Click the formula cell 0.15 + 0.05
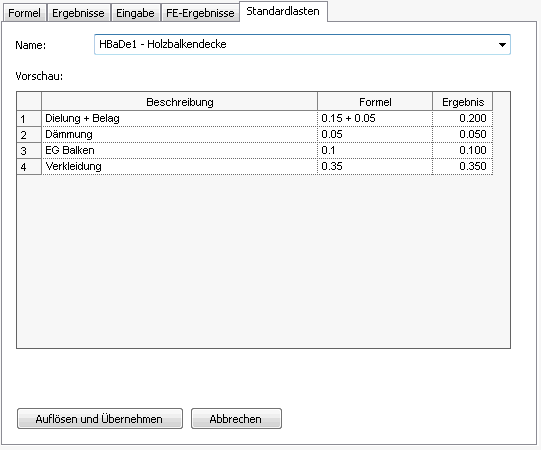 [375, 118]
